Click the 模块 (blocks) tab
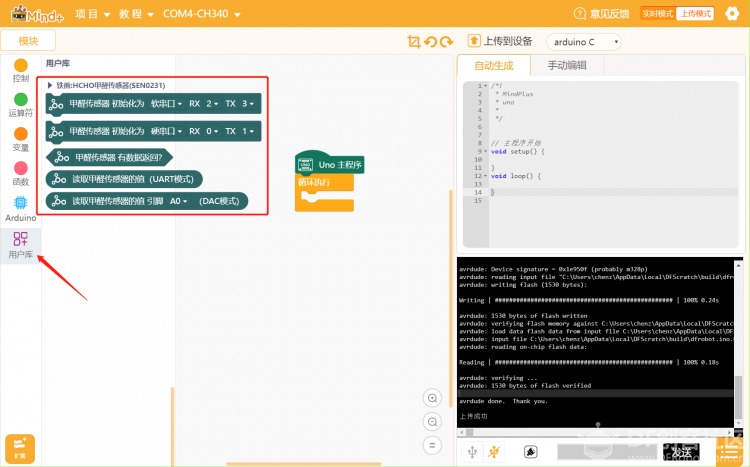The height and width of the screenshot is (467, 750). pos(28,41)
